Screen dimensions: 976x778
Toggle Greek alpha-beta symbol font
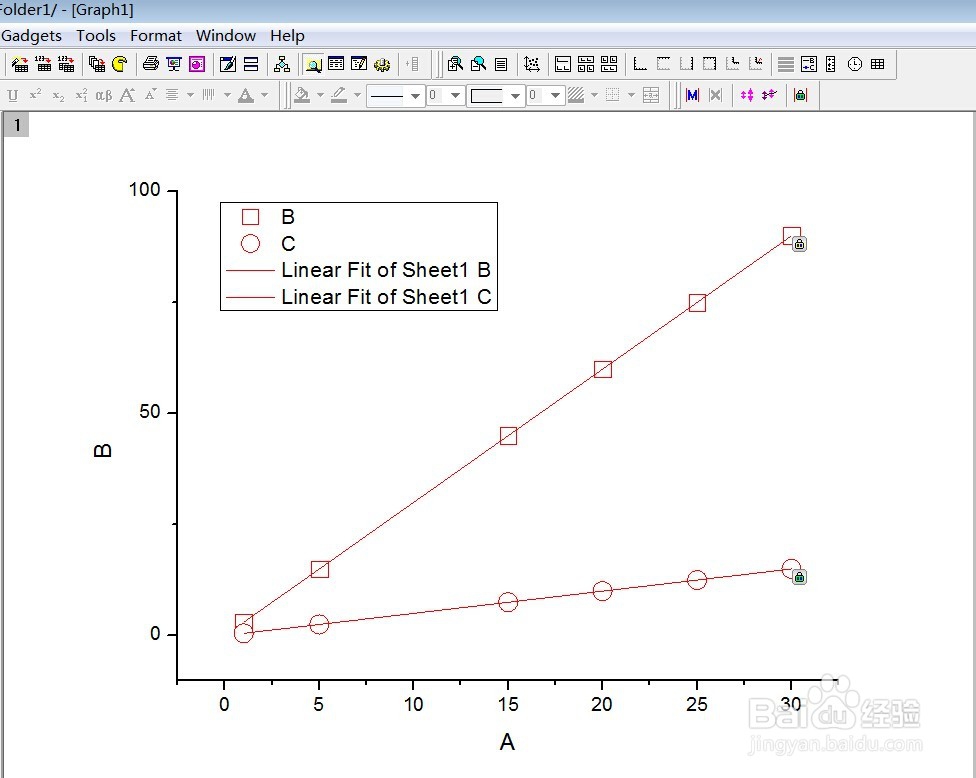point(104,95)
